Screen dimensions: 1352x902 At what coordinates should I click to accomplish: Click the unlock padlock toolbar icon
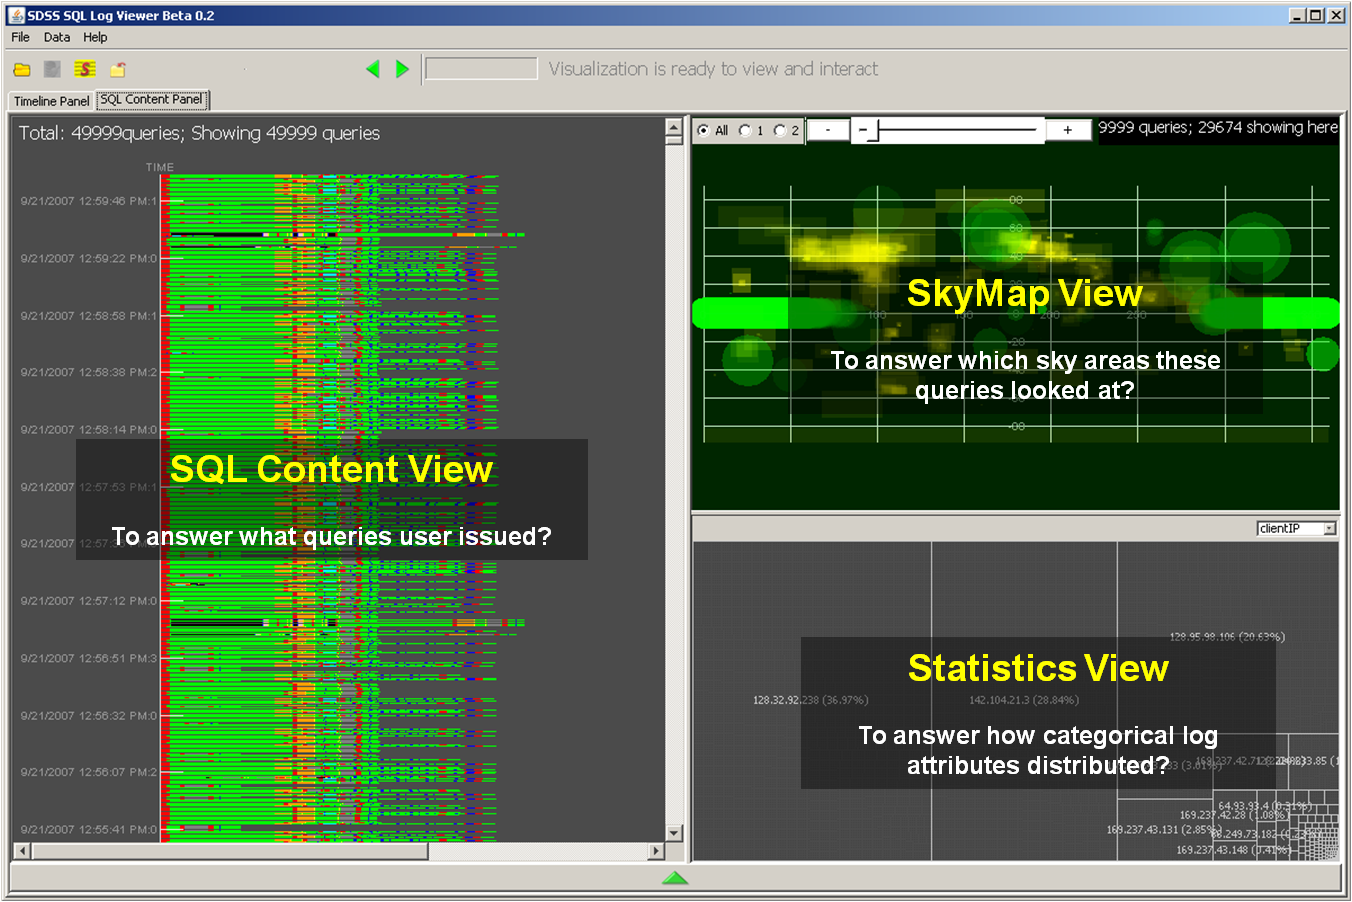[118, 69]
